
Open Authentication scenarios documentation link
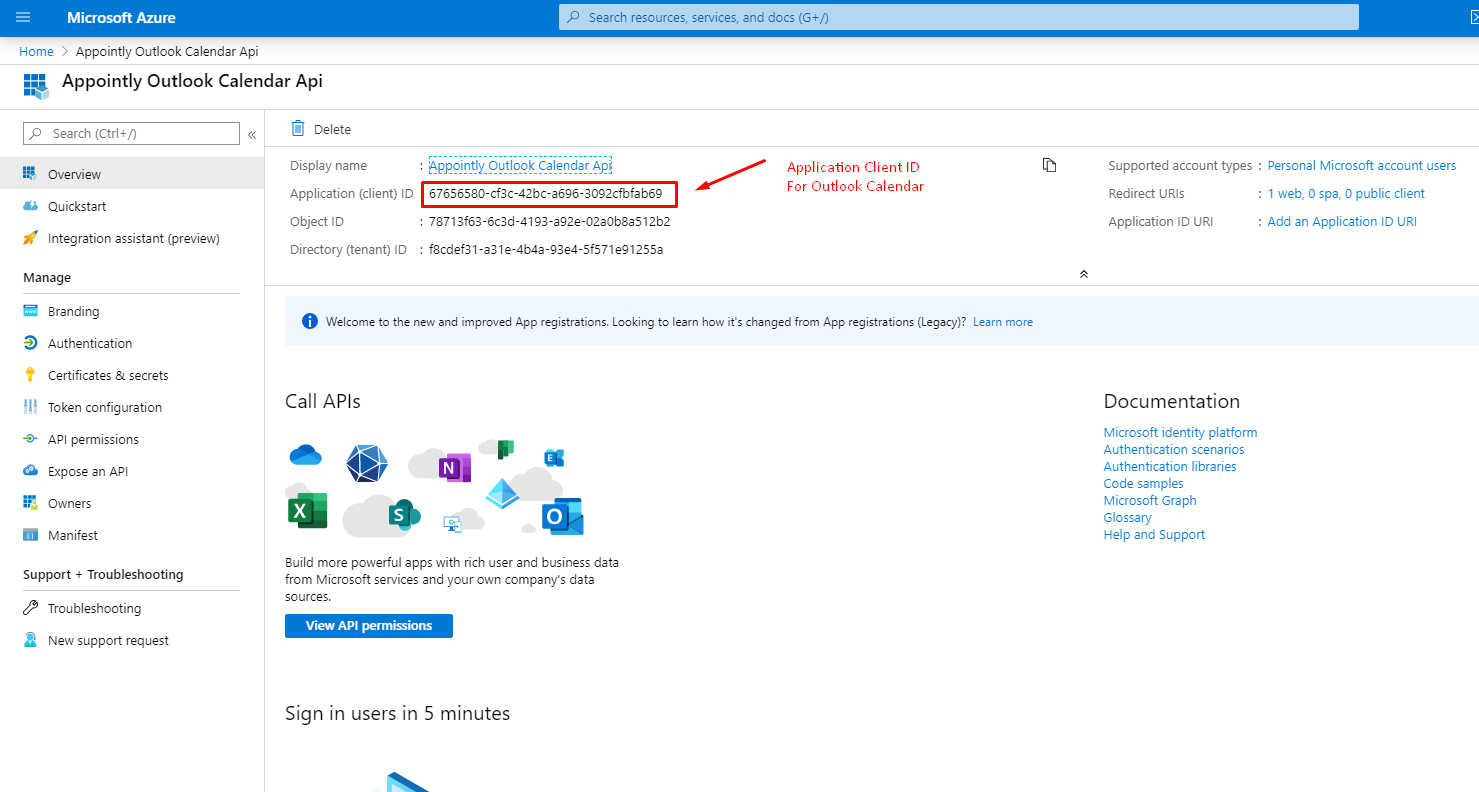tap(1174, 450)
